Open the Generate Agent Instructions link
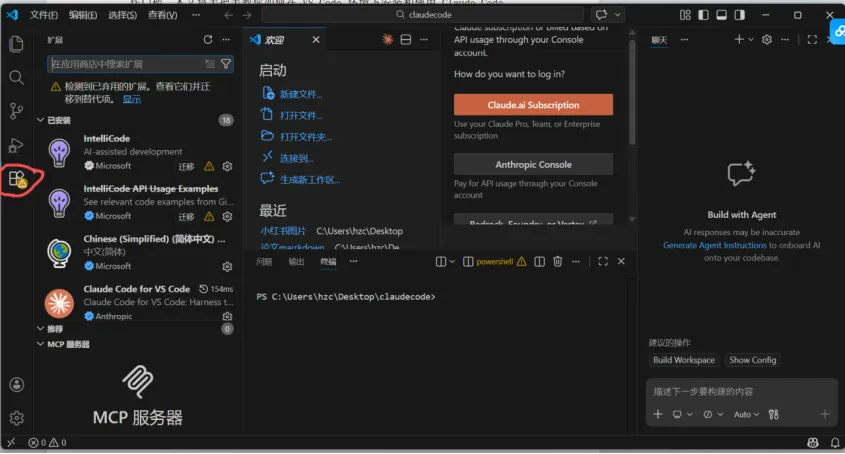 coord(715,245)
